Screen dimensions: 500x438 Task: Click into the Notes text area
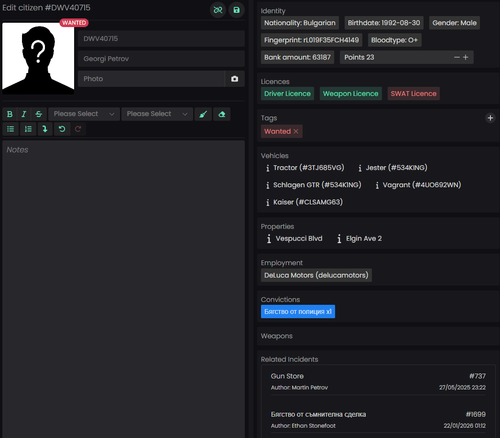tap(124, 289)
